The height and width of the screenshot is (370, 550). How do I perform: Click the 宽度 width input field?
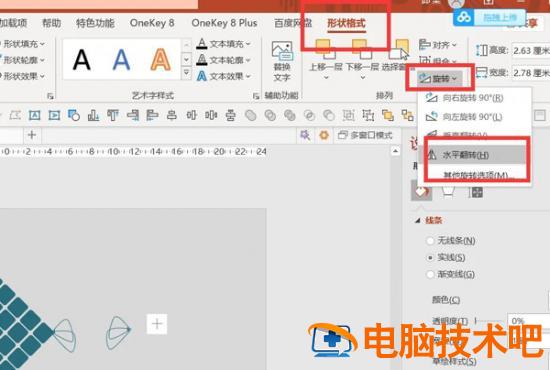(531, 73)
